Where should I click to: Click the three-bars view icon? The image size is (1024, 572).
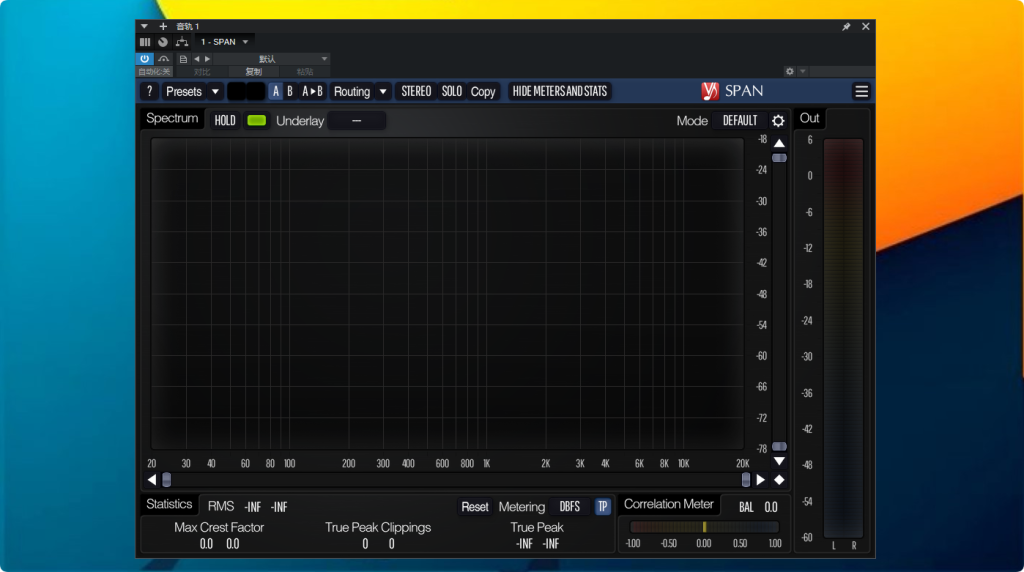pyautogui.click(x=145, y=42)
